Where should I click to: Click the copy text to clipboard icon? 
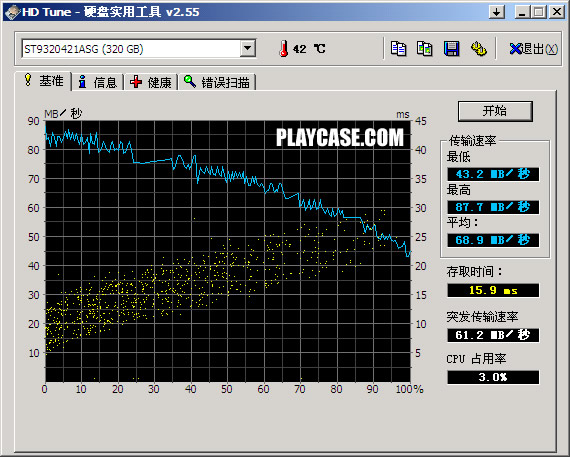[x=398, y=48]
